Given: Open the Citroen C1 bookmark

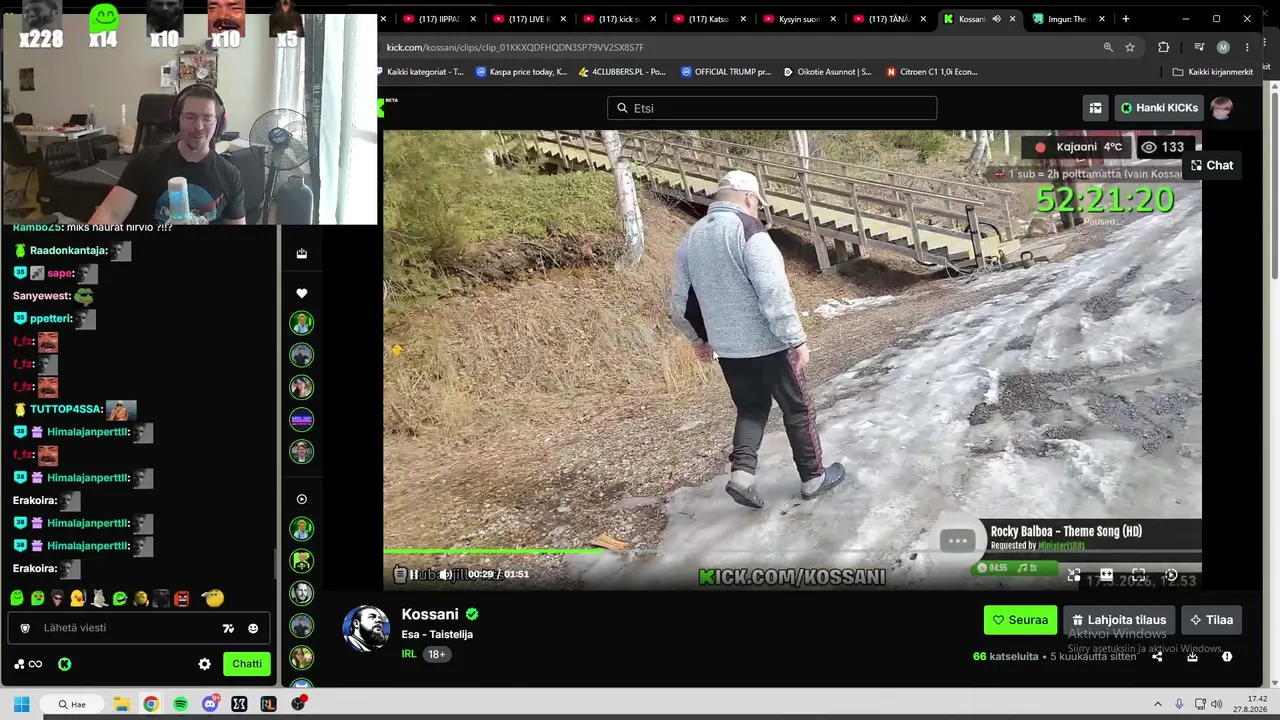Looking at the screenshot, I should (x=931, y=72).
